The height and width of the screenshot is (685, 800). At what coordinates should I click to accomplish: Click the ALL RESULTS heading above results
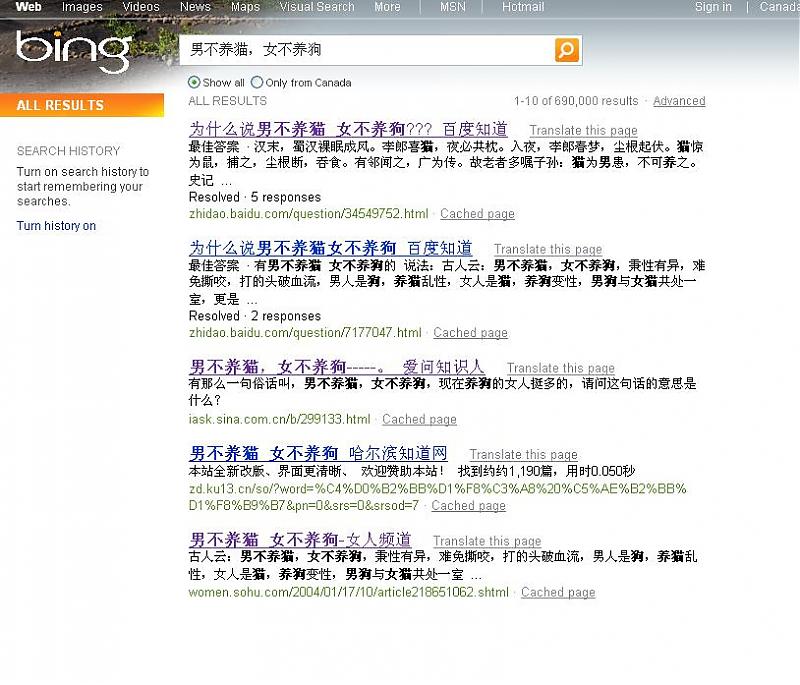[228, 101]
